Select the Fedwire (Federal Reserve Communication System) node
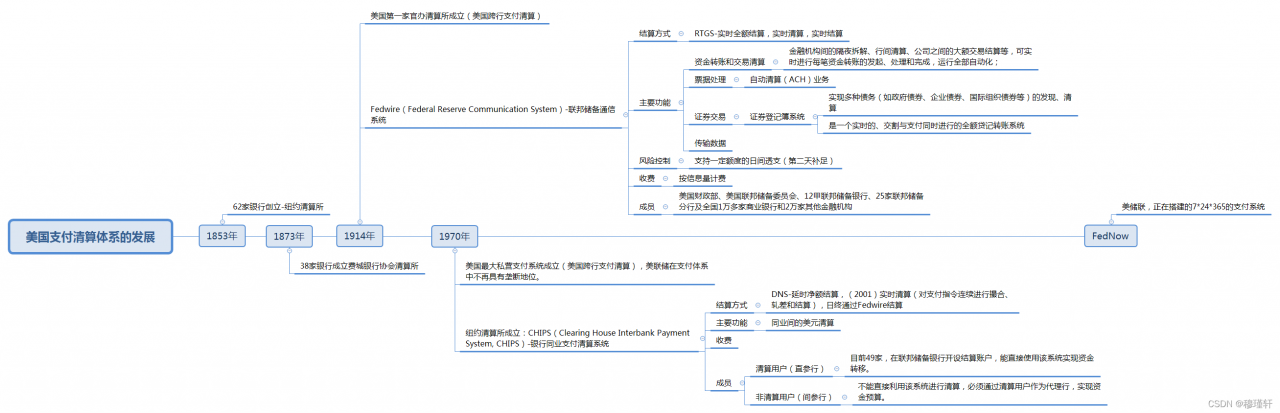The width and height of the screenshot is (1280, 413). (x=494, y=114)
